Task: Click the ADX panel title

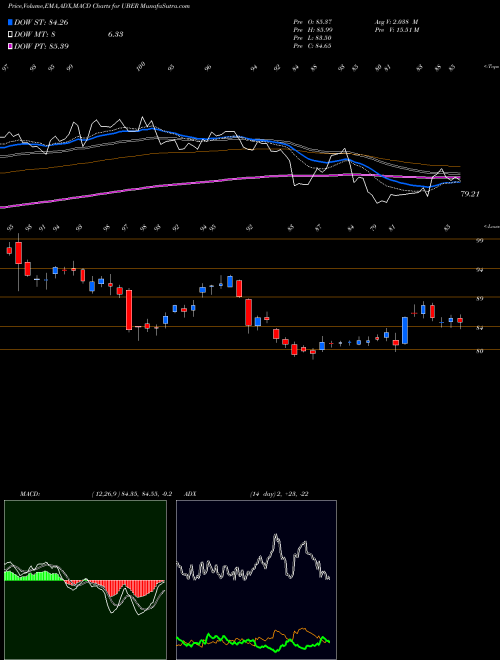Action: pos(190,494)
